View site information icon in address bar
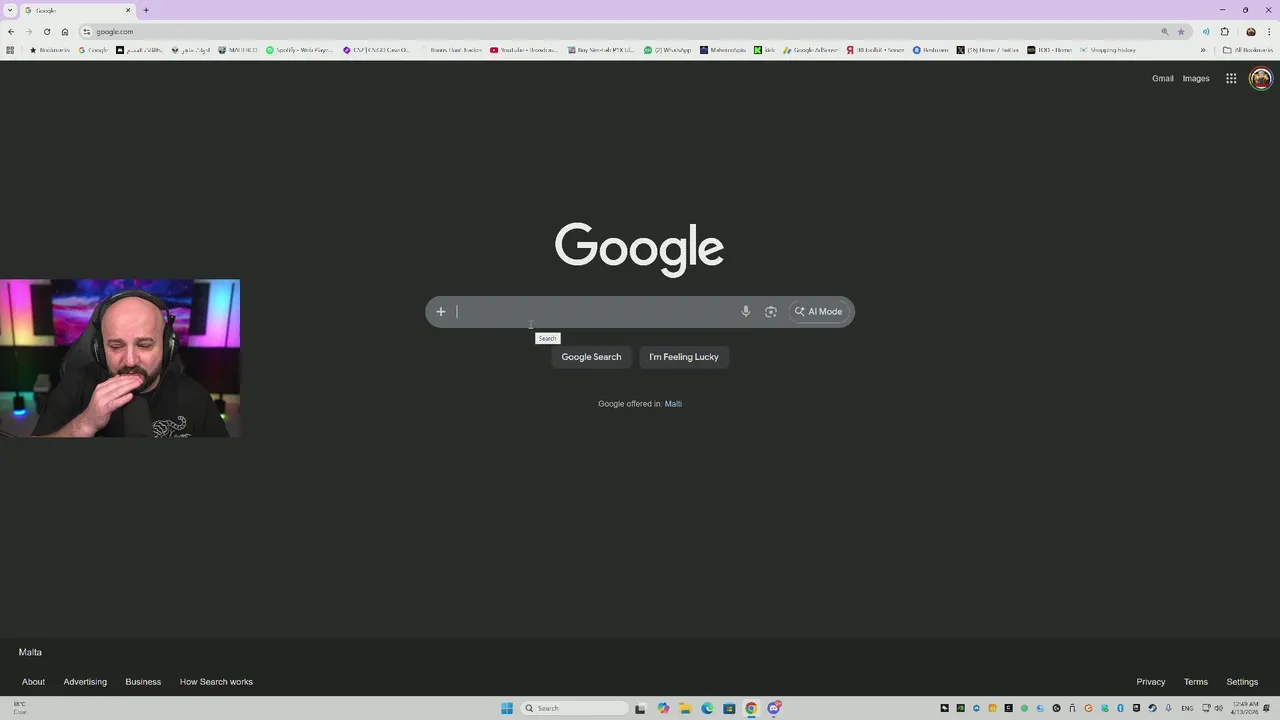 (x=87, y=31)
